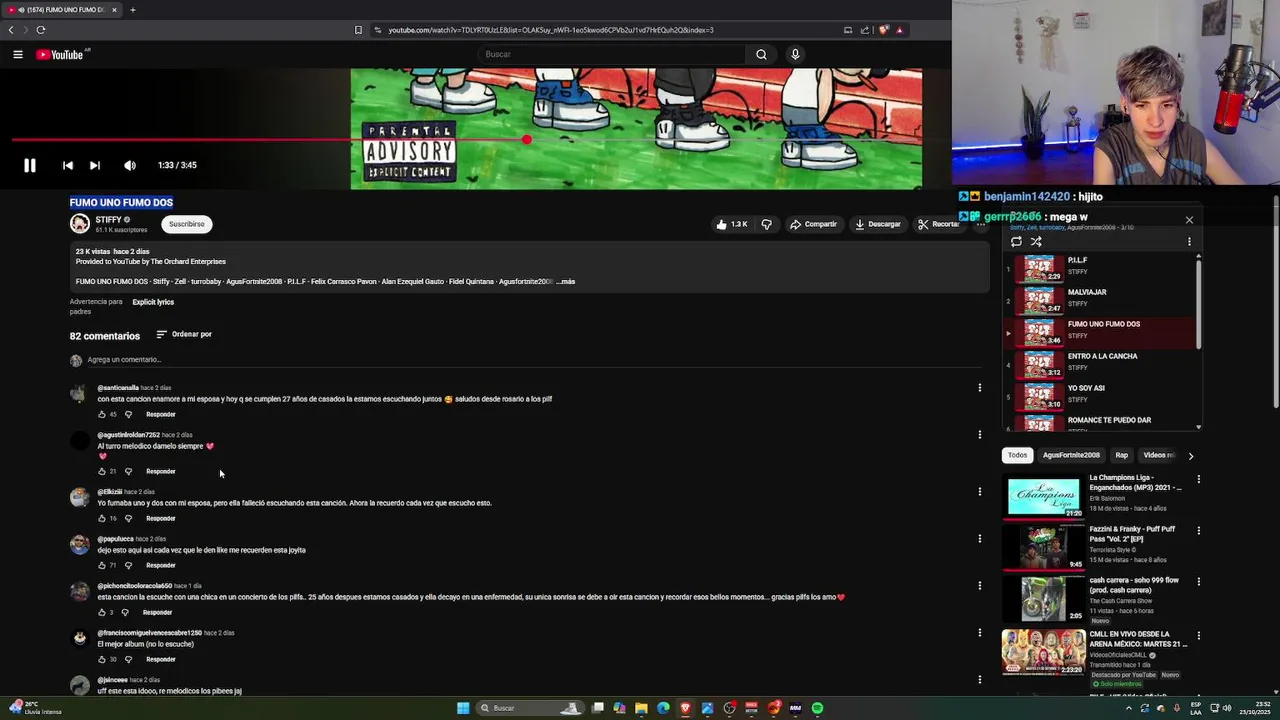1280x720 pixels.
Task: Select the Todos filter chip
Action: pyautogui.click(x=1017, y=455)
